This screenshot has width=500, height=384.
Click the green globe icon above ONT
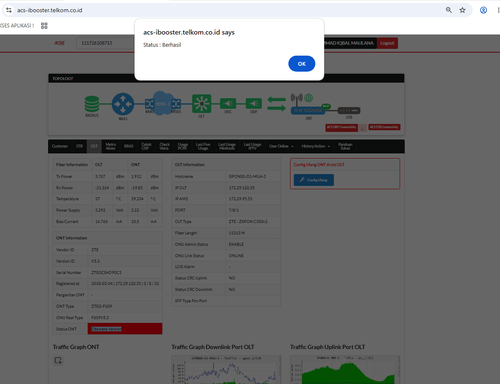click(309, 98)
